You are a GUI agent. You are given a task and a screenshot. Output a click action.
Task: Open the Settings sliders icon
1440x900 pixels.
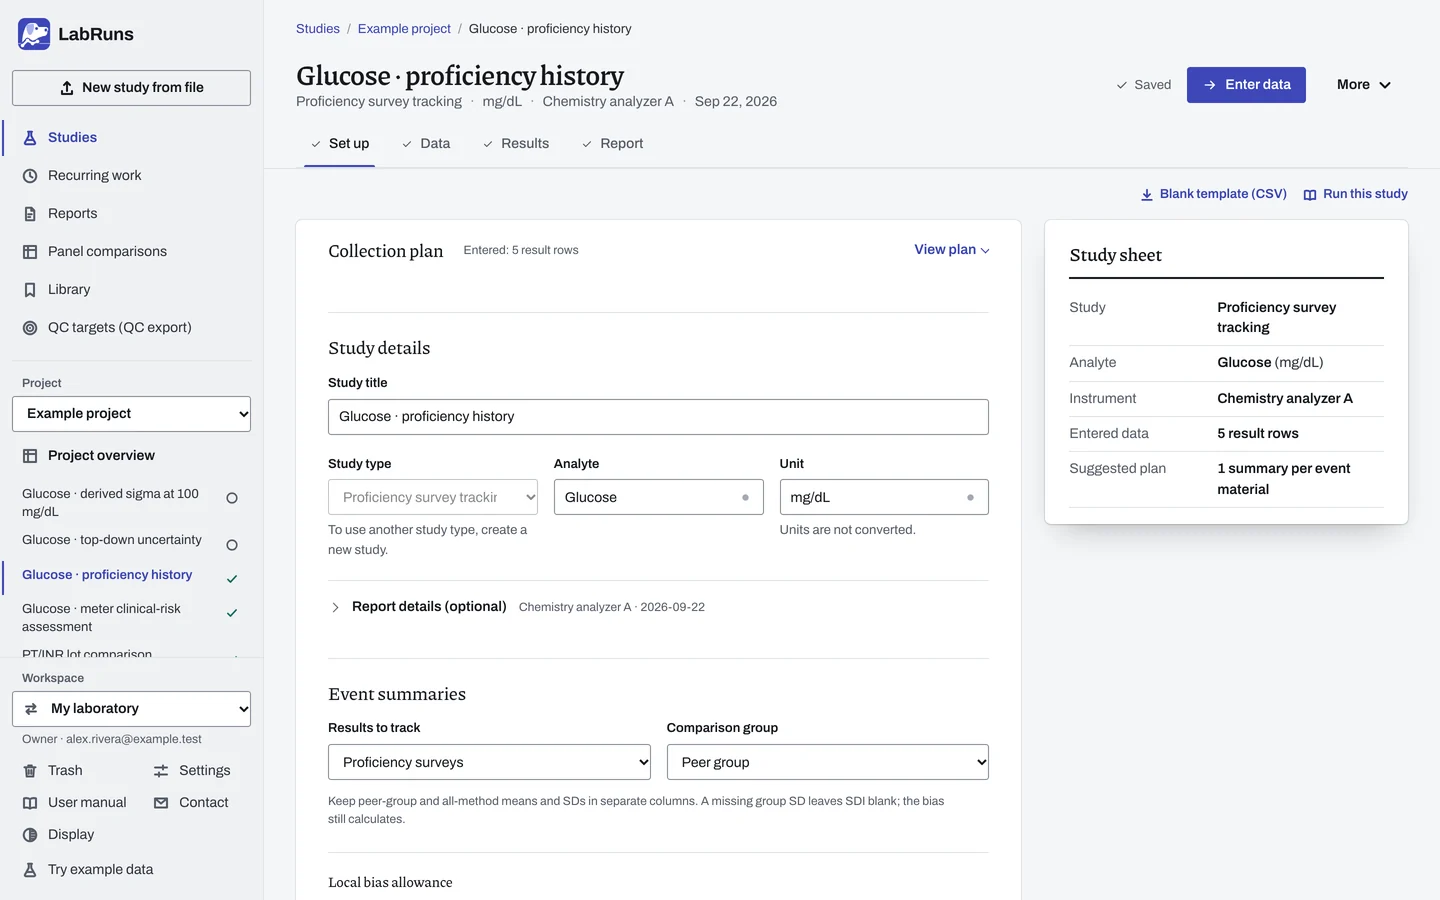click(x=161, y=771)
